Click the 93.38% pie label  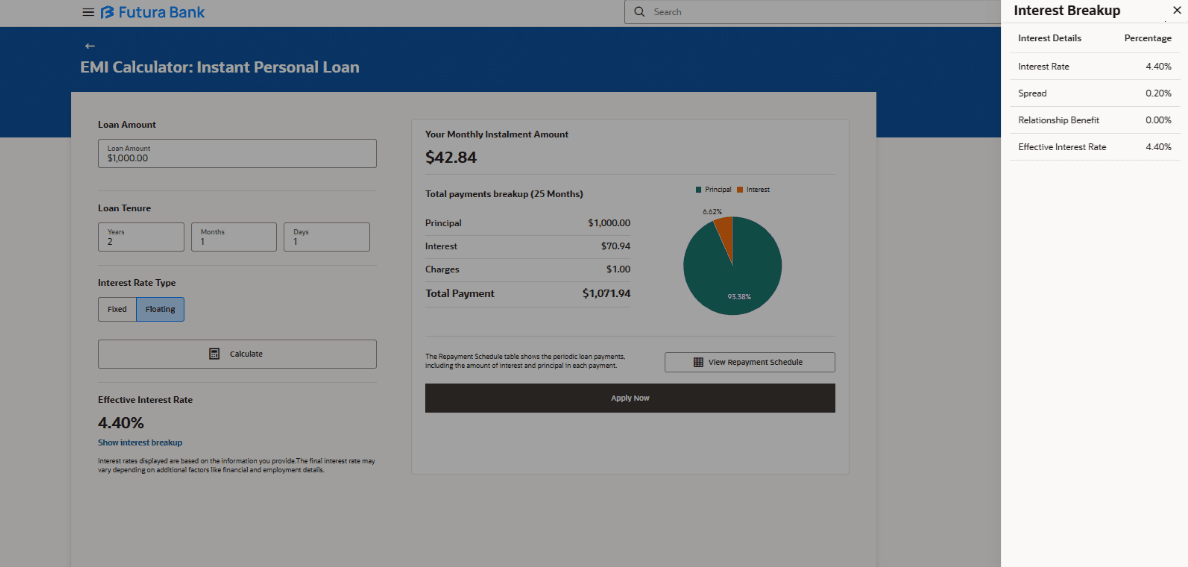click(739, 296)
